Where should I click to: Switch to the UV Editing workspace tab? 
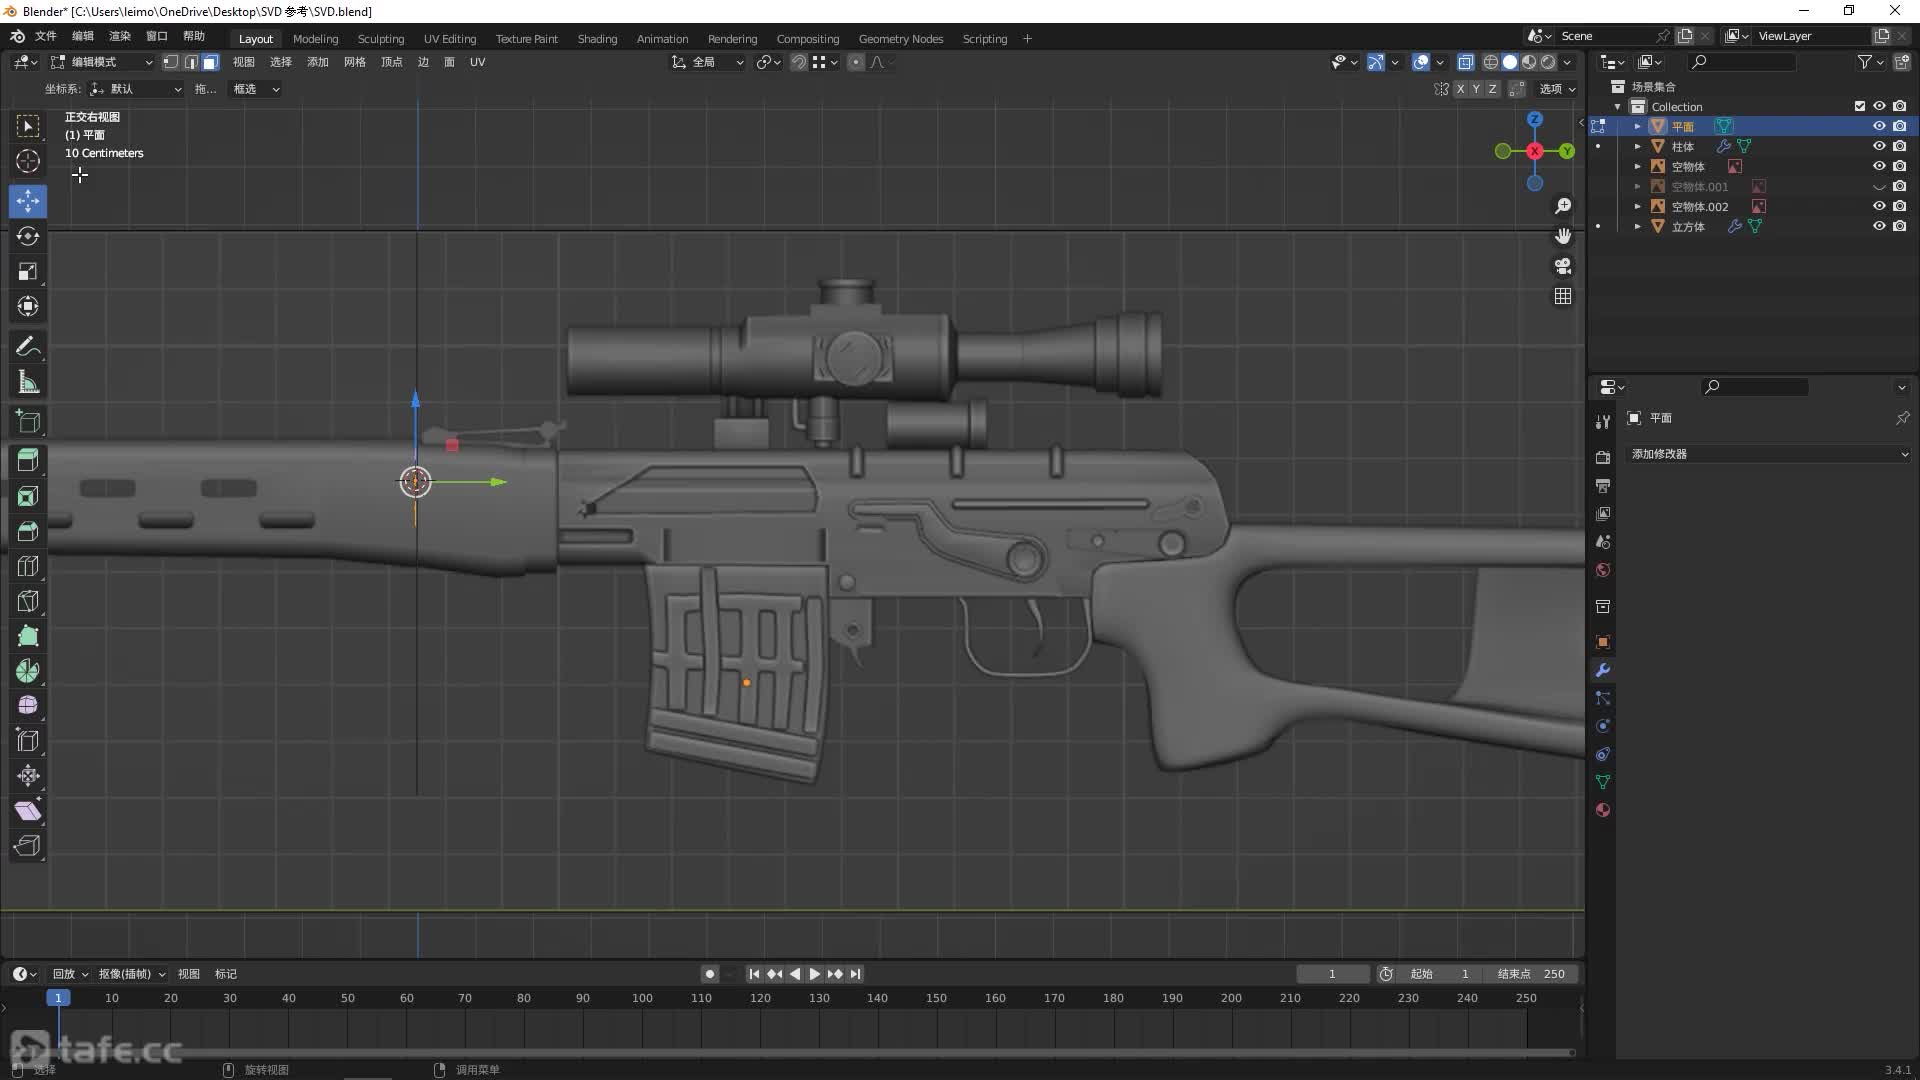[x=450, y=39]
